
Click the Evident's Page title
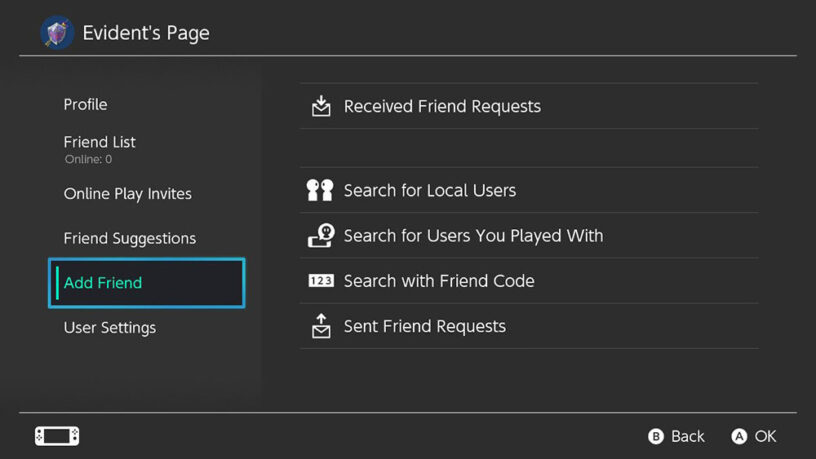coord(146,33)
